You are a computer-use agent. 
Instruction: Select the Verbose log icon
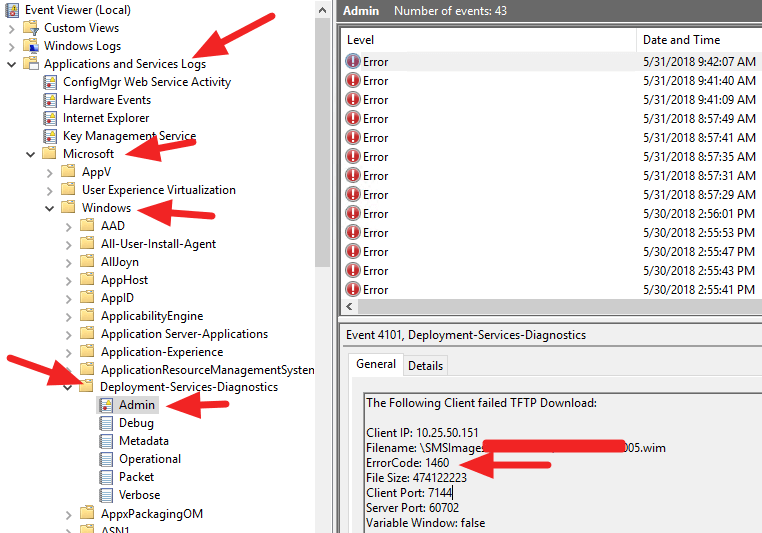[x=107, y=495]
